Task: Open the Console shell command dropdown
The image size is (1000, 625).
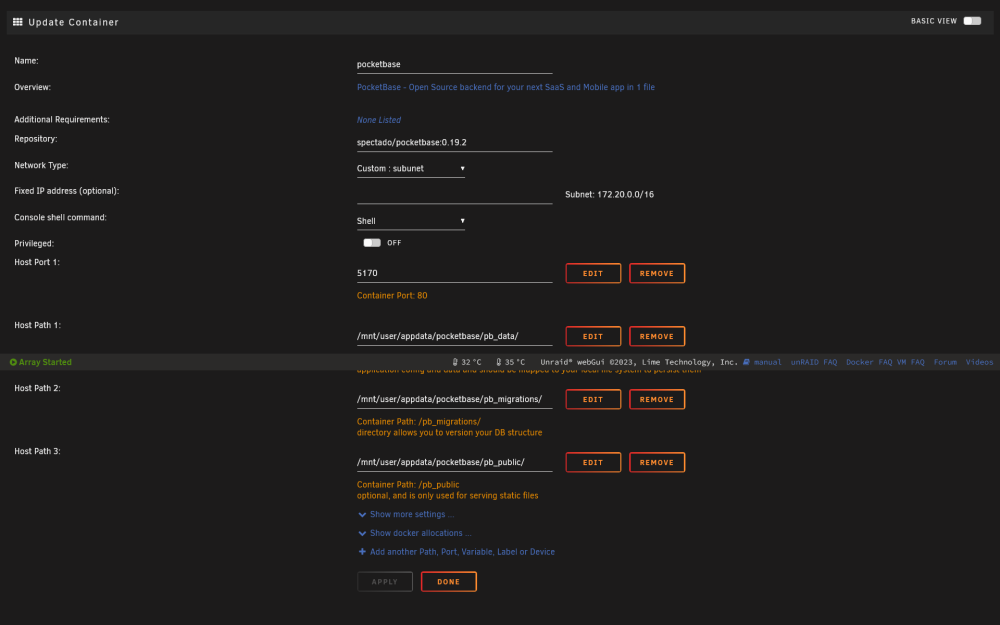Action: (x=411, y=221)
